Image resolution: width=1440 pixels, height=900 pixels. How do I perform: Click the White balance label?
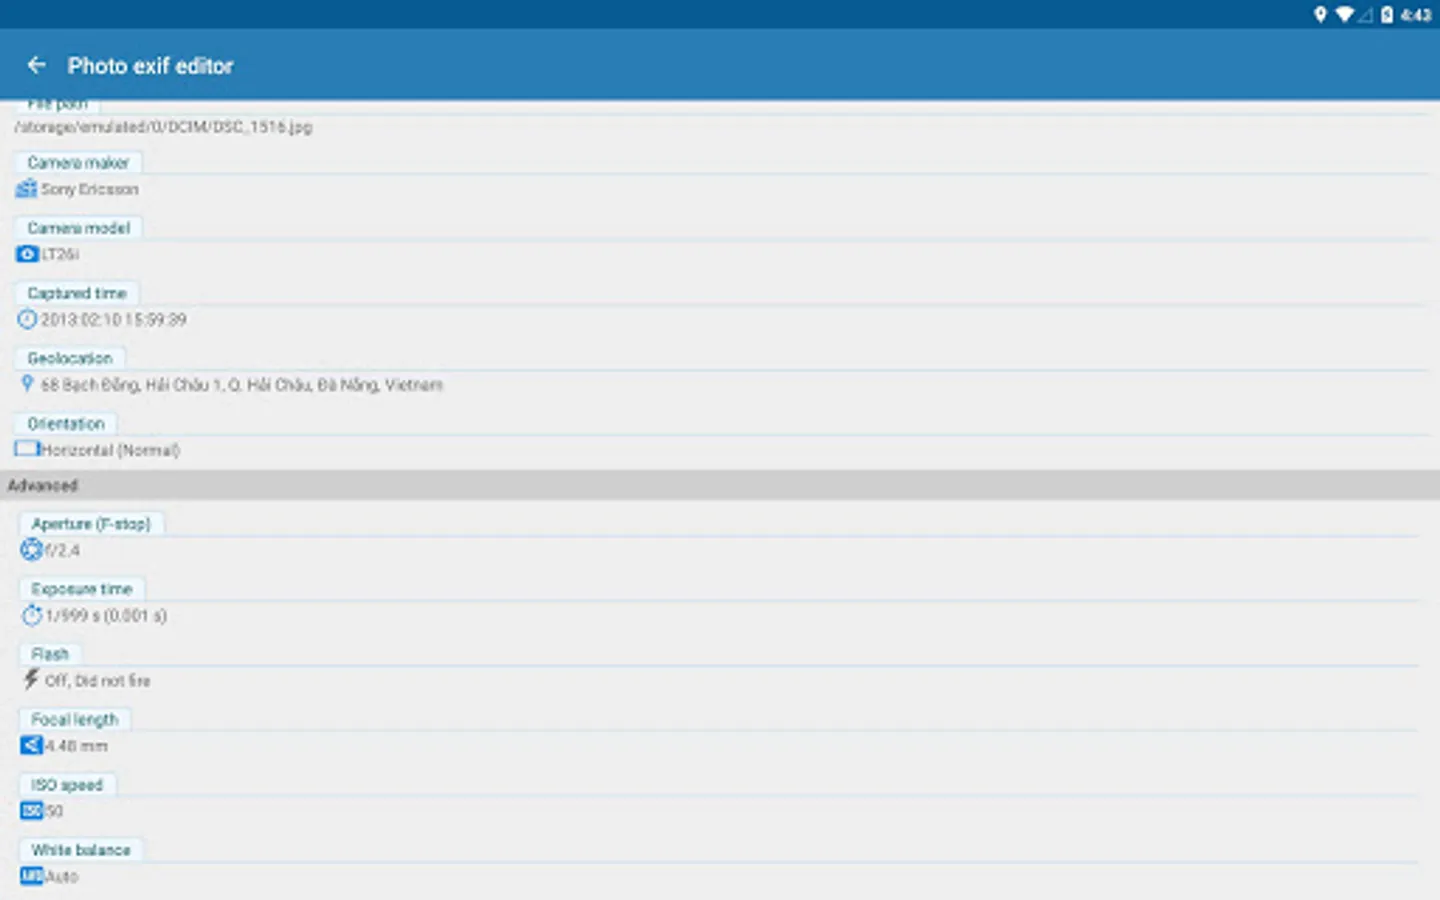[x=81, y=850]
